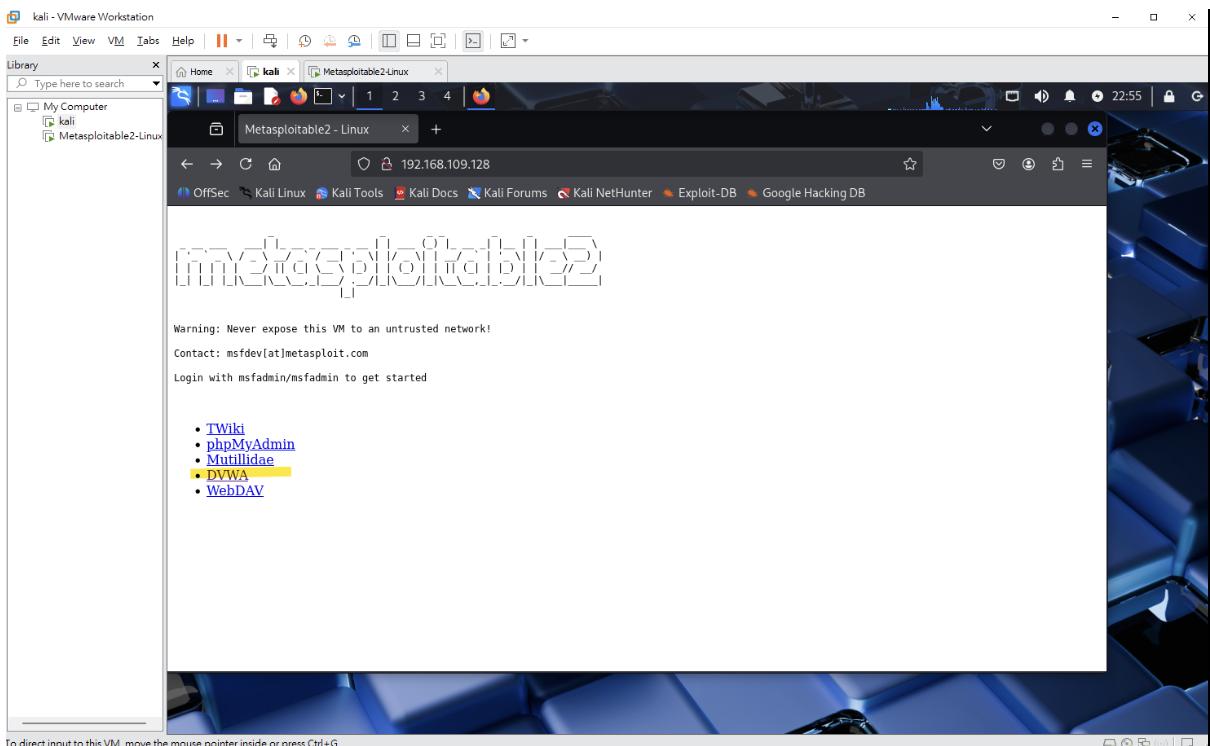Bookmark this page with star icon
Viewport: 1210px width, 746px height.
[910, 164]
